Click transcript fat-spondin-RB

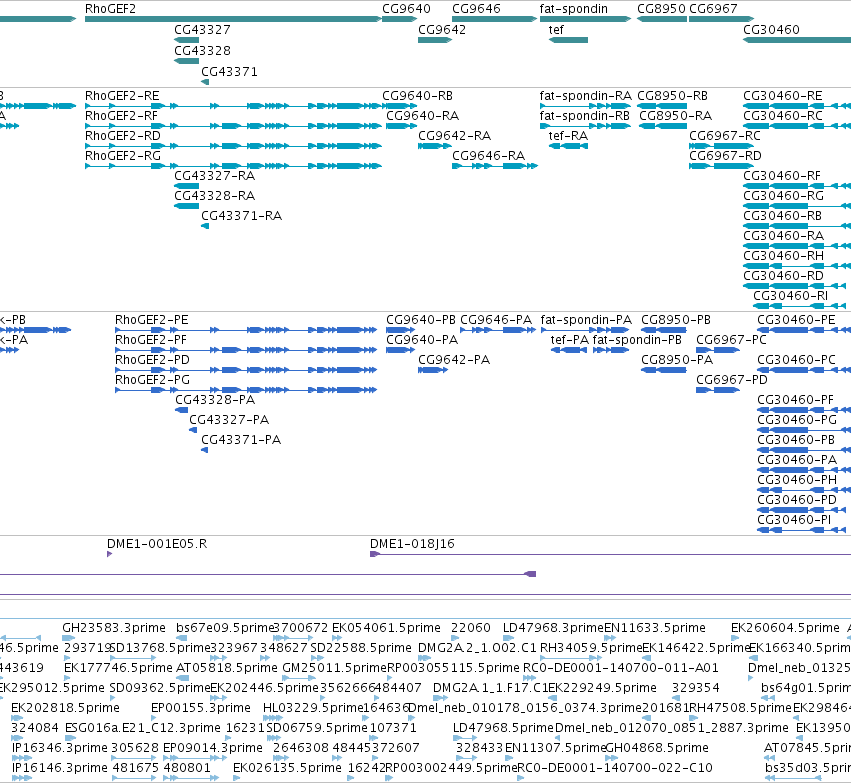[585, 116]
